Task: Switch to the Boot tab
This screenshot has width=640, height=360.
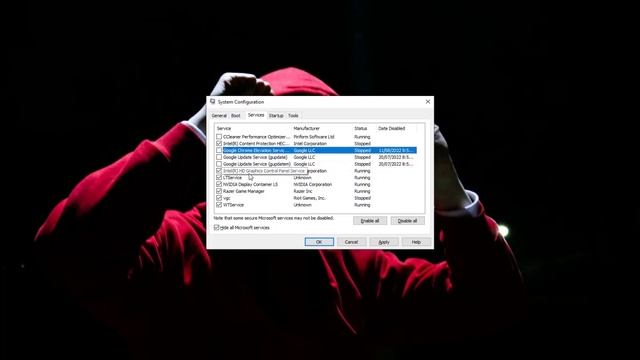Action: point(236,116)
